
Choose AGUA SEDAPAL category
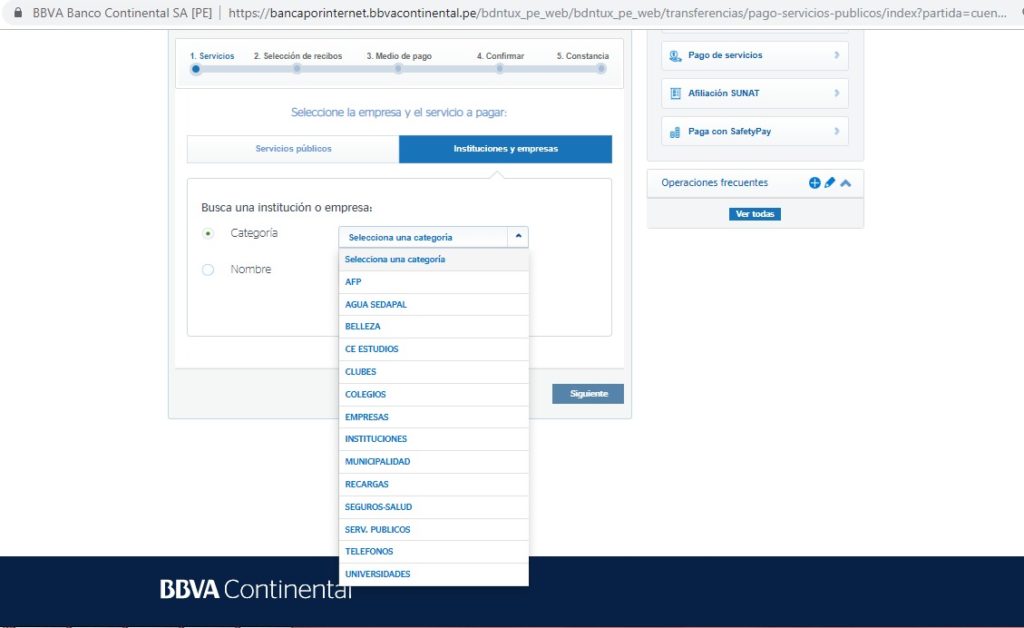coord(434,305)
